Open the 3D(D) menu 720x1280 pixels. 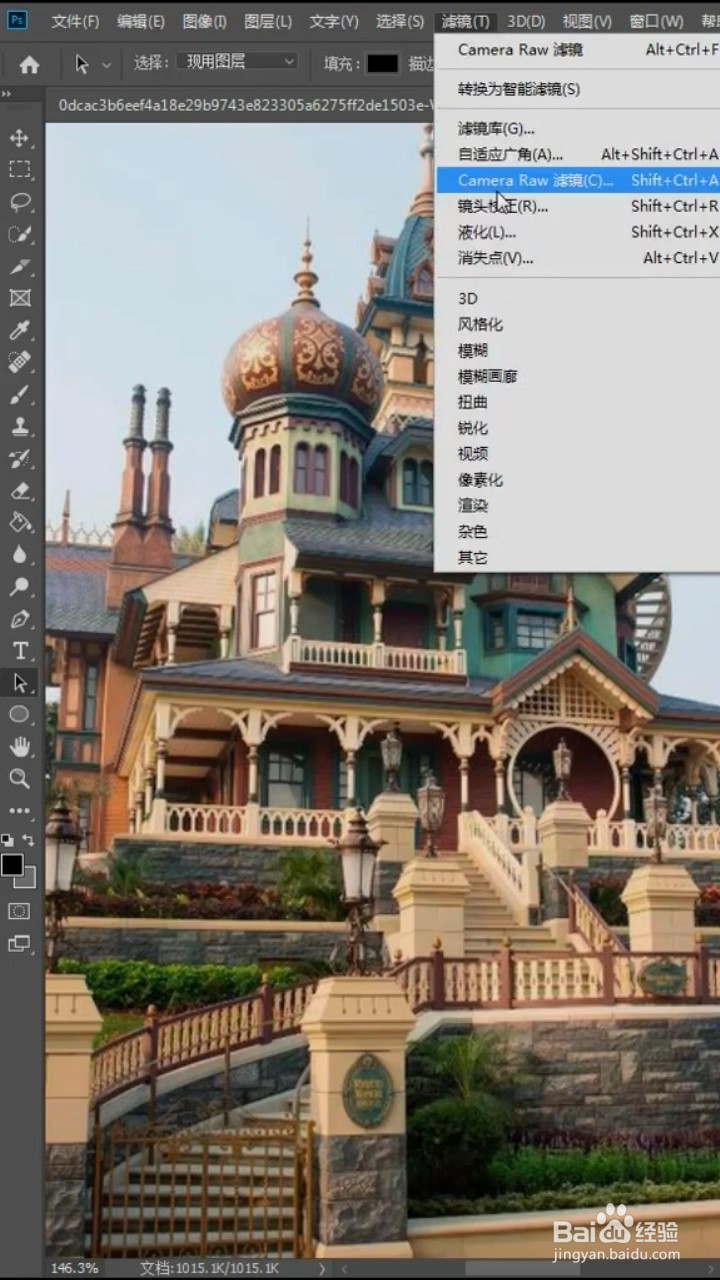click(526, 21)
